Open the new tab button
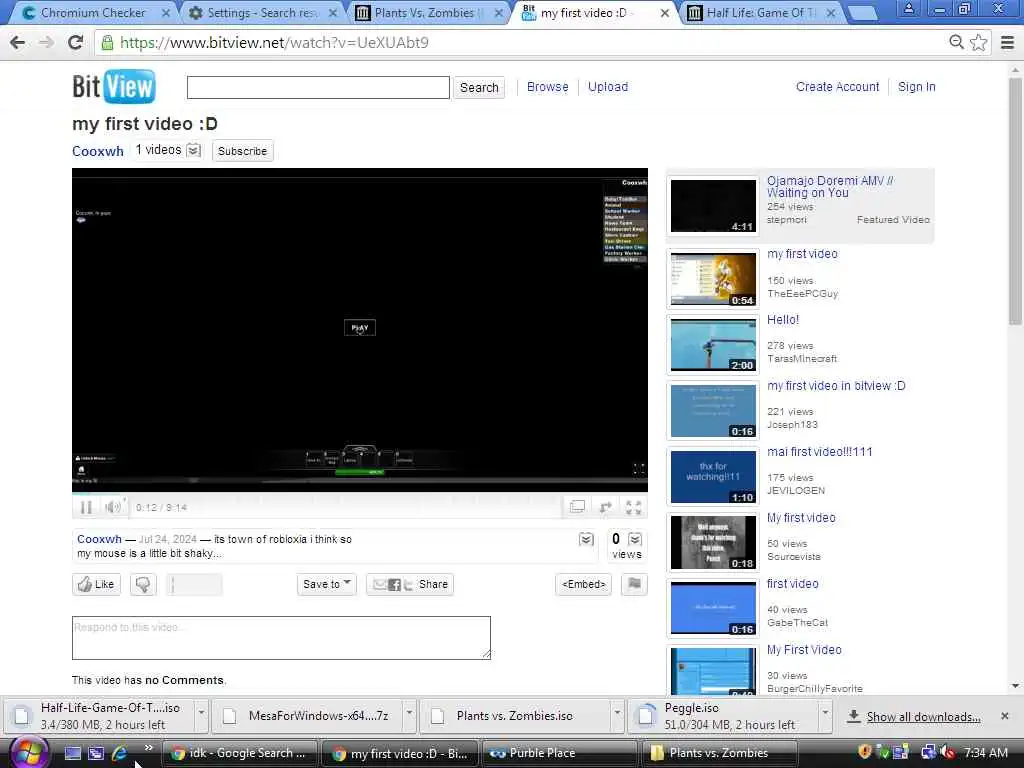1024x768 pixels. (x=861, y=12)
